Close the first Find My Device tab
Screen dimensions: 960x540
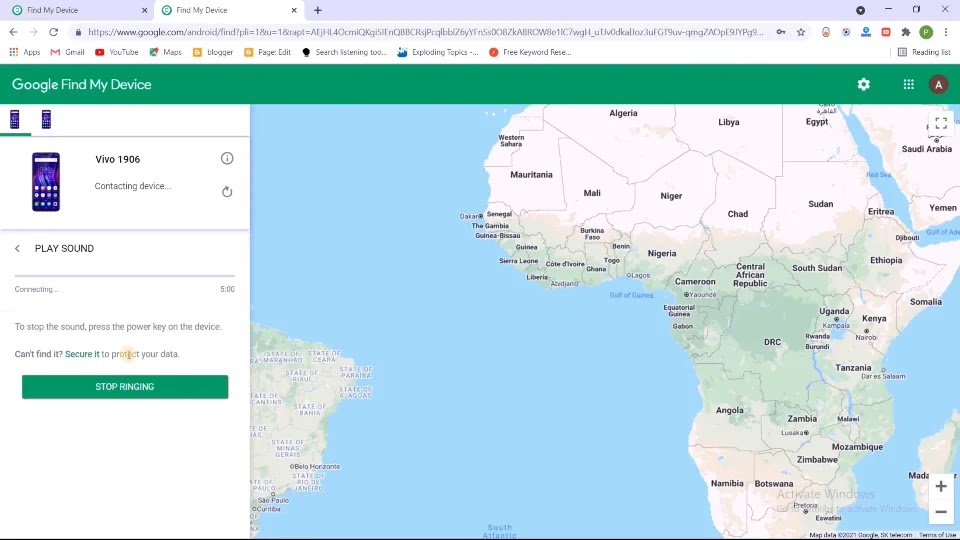pyautogui.click(x=144, y=10)
